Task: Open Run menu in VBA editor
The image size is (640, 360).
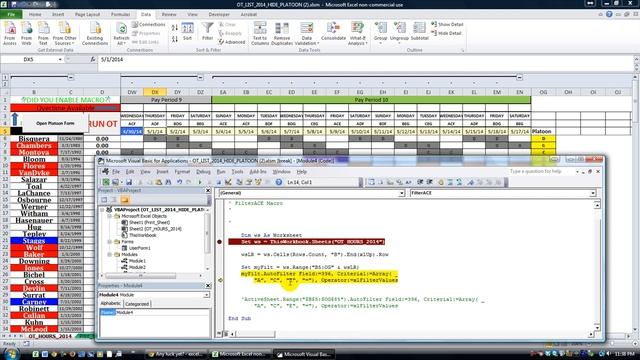Action: [221, 172]
